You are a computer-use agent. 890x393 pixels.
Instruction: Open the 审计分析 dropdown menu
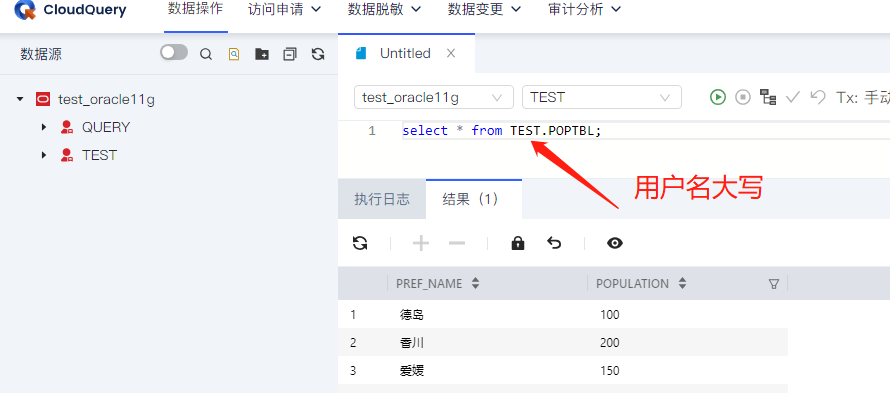point(585,10)
